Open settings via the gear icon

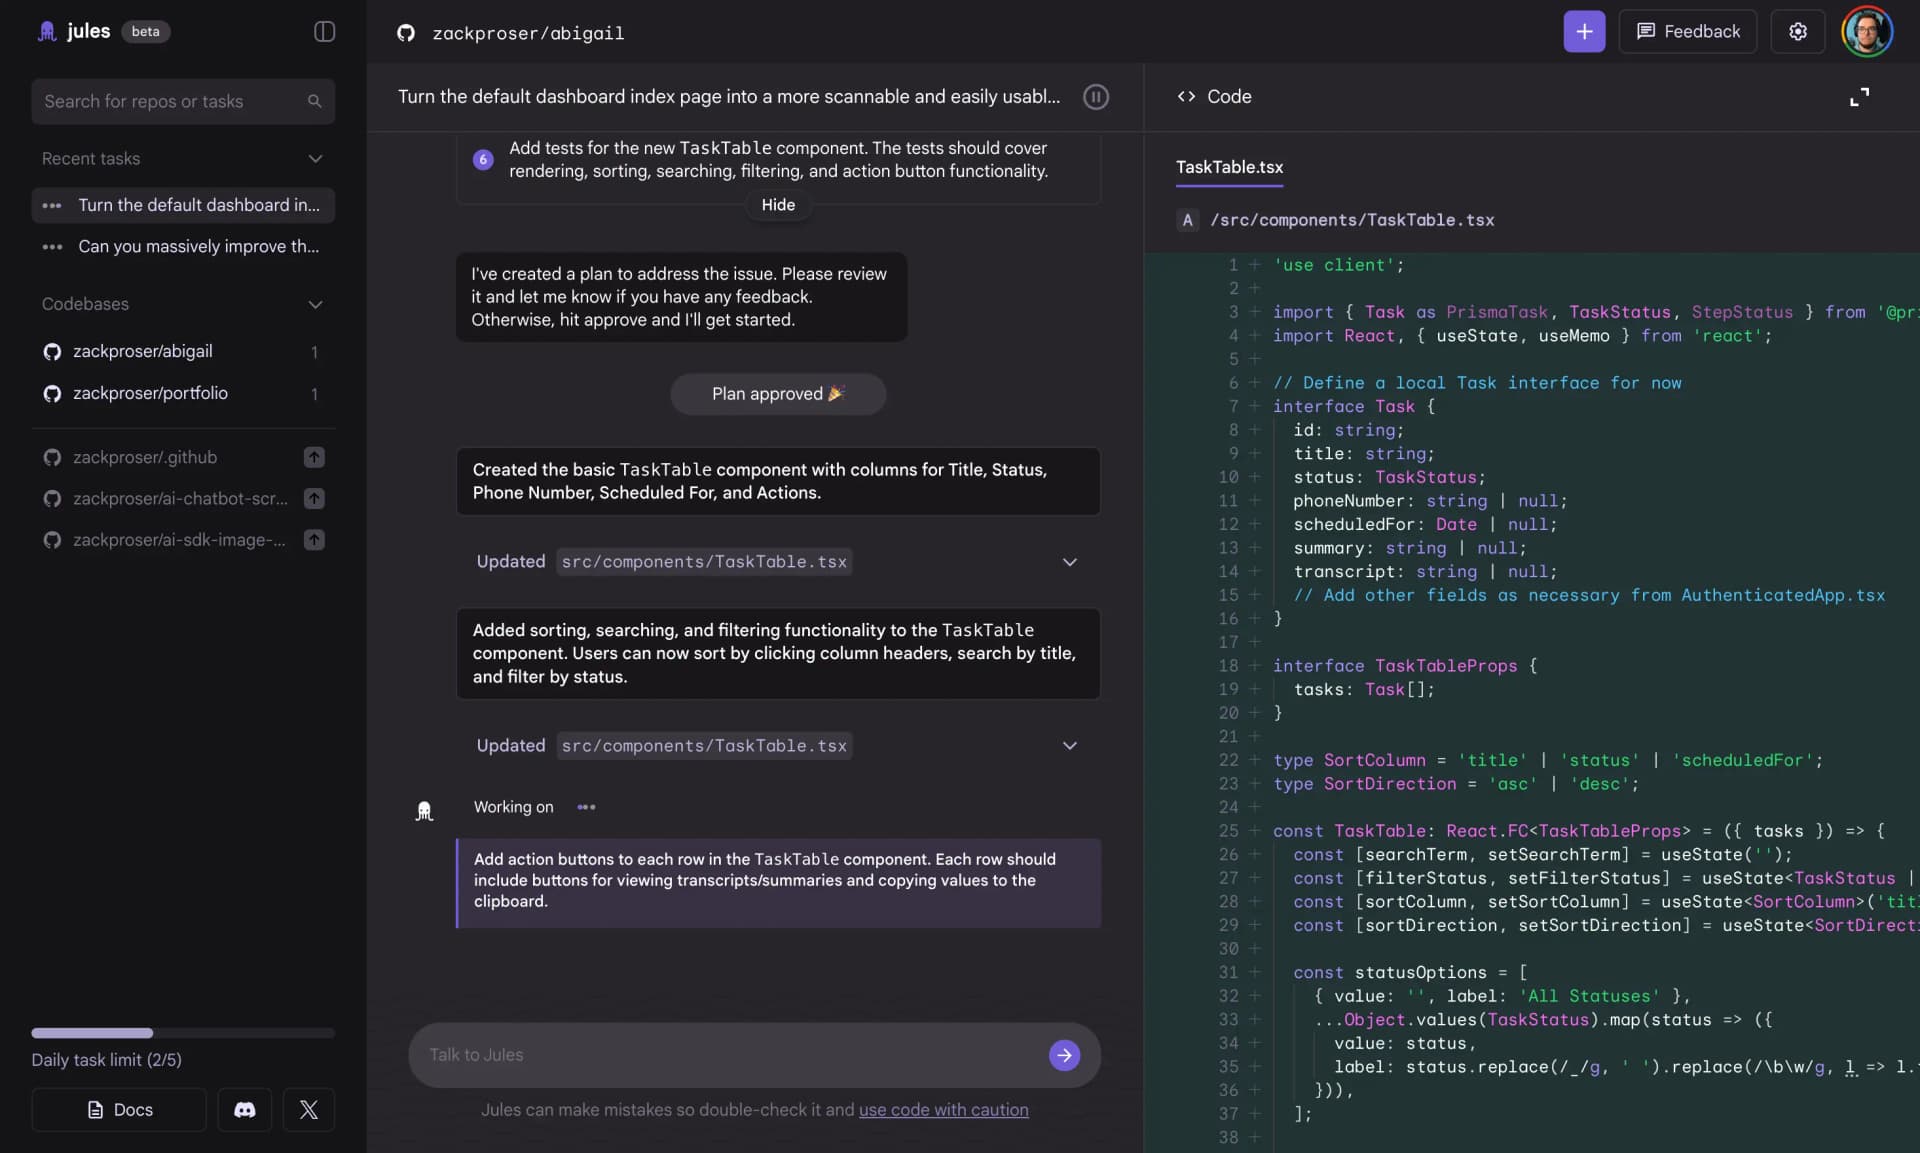pyautogui.click(x=1797, y=31)
